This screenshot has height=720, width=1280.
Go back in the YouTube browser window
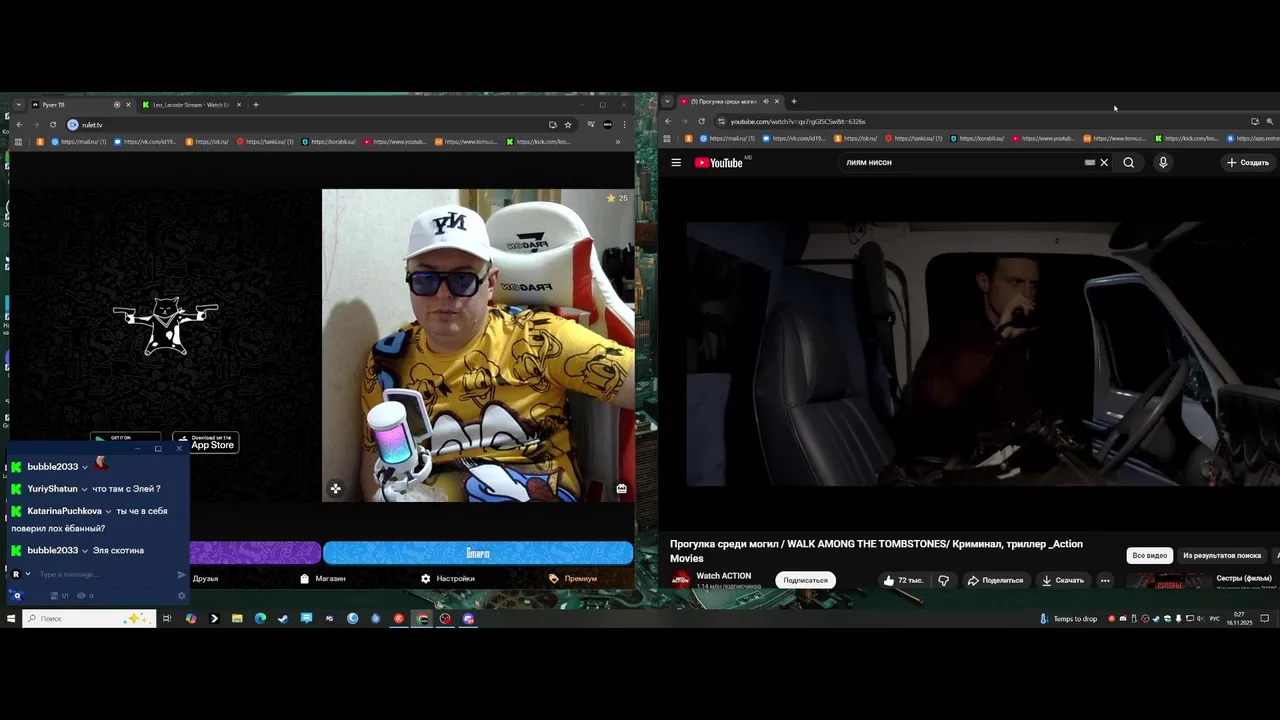pos(668,121)
